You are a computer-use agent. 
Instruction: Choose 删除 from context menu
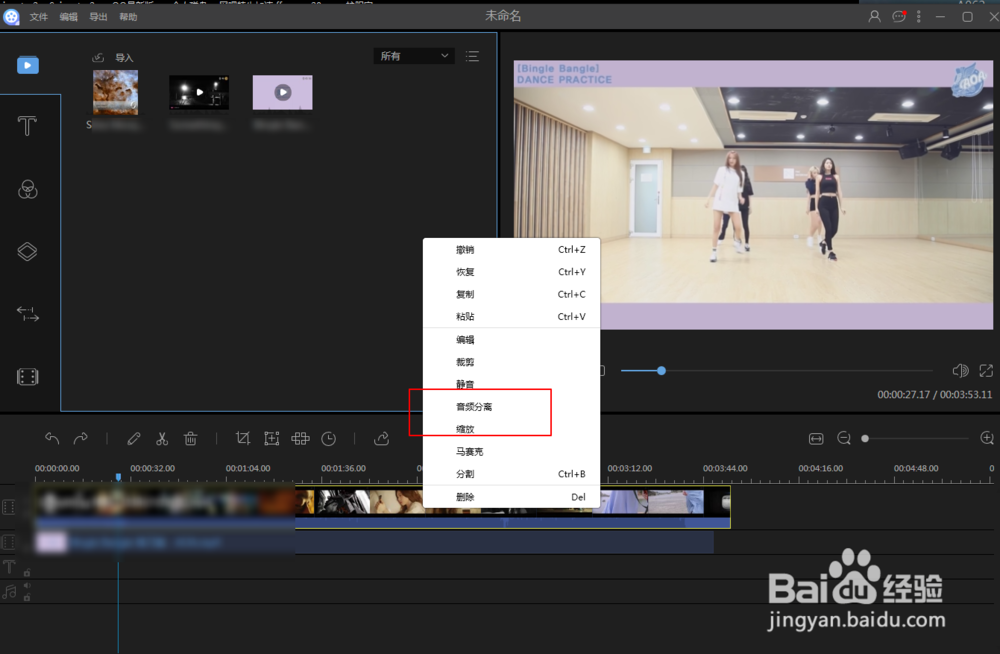click(511, 497)
